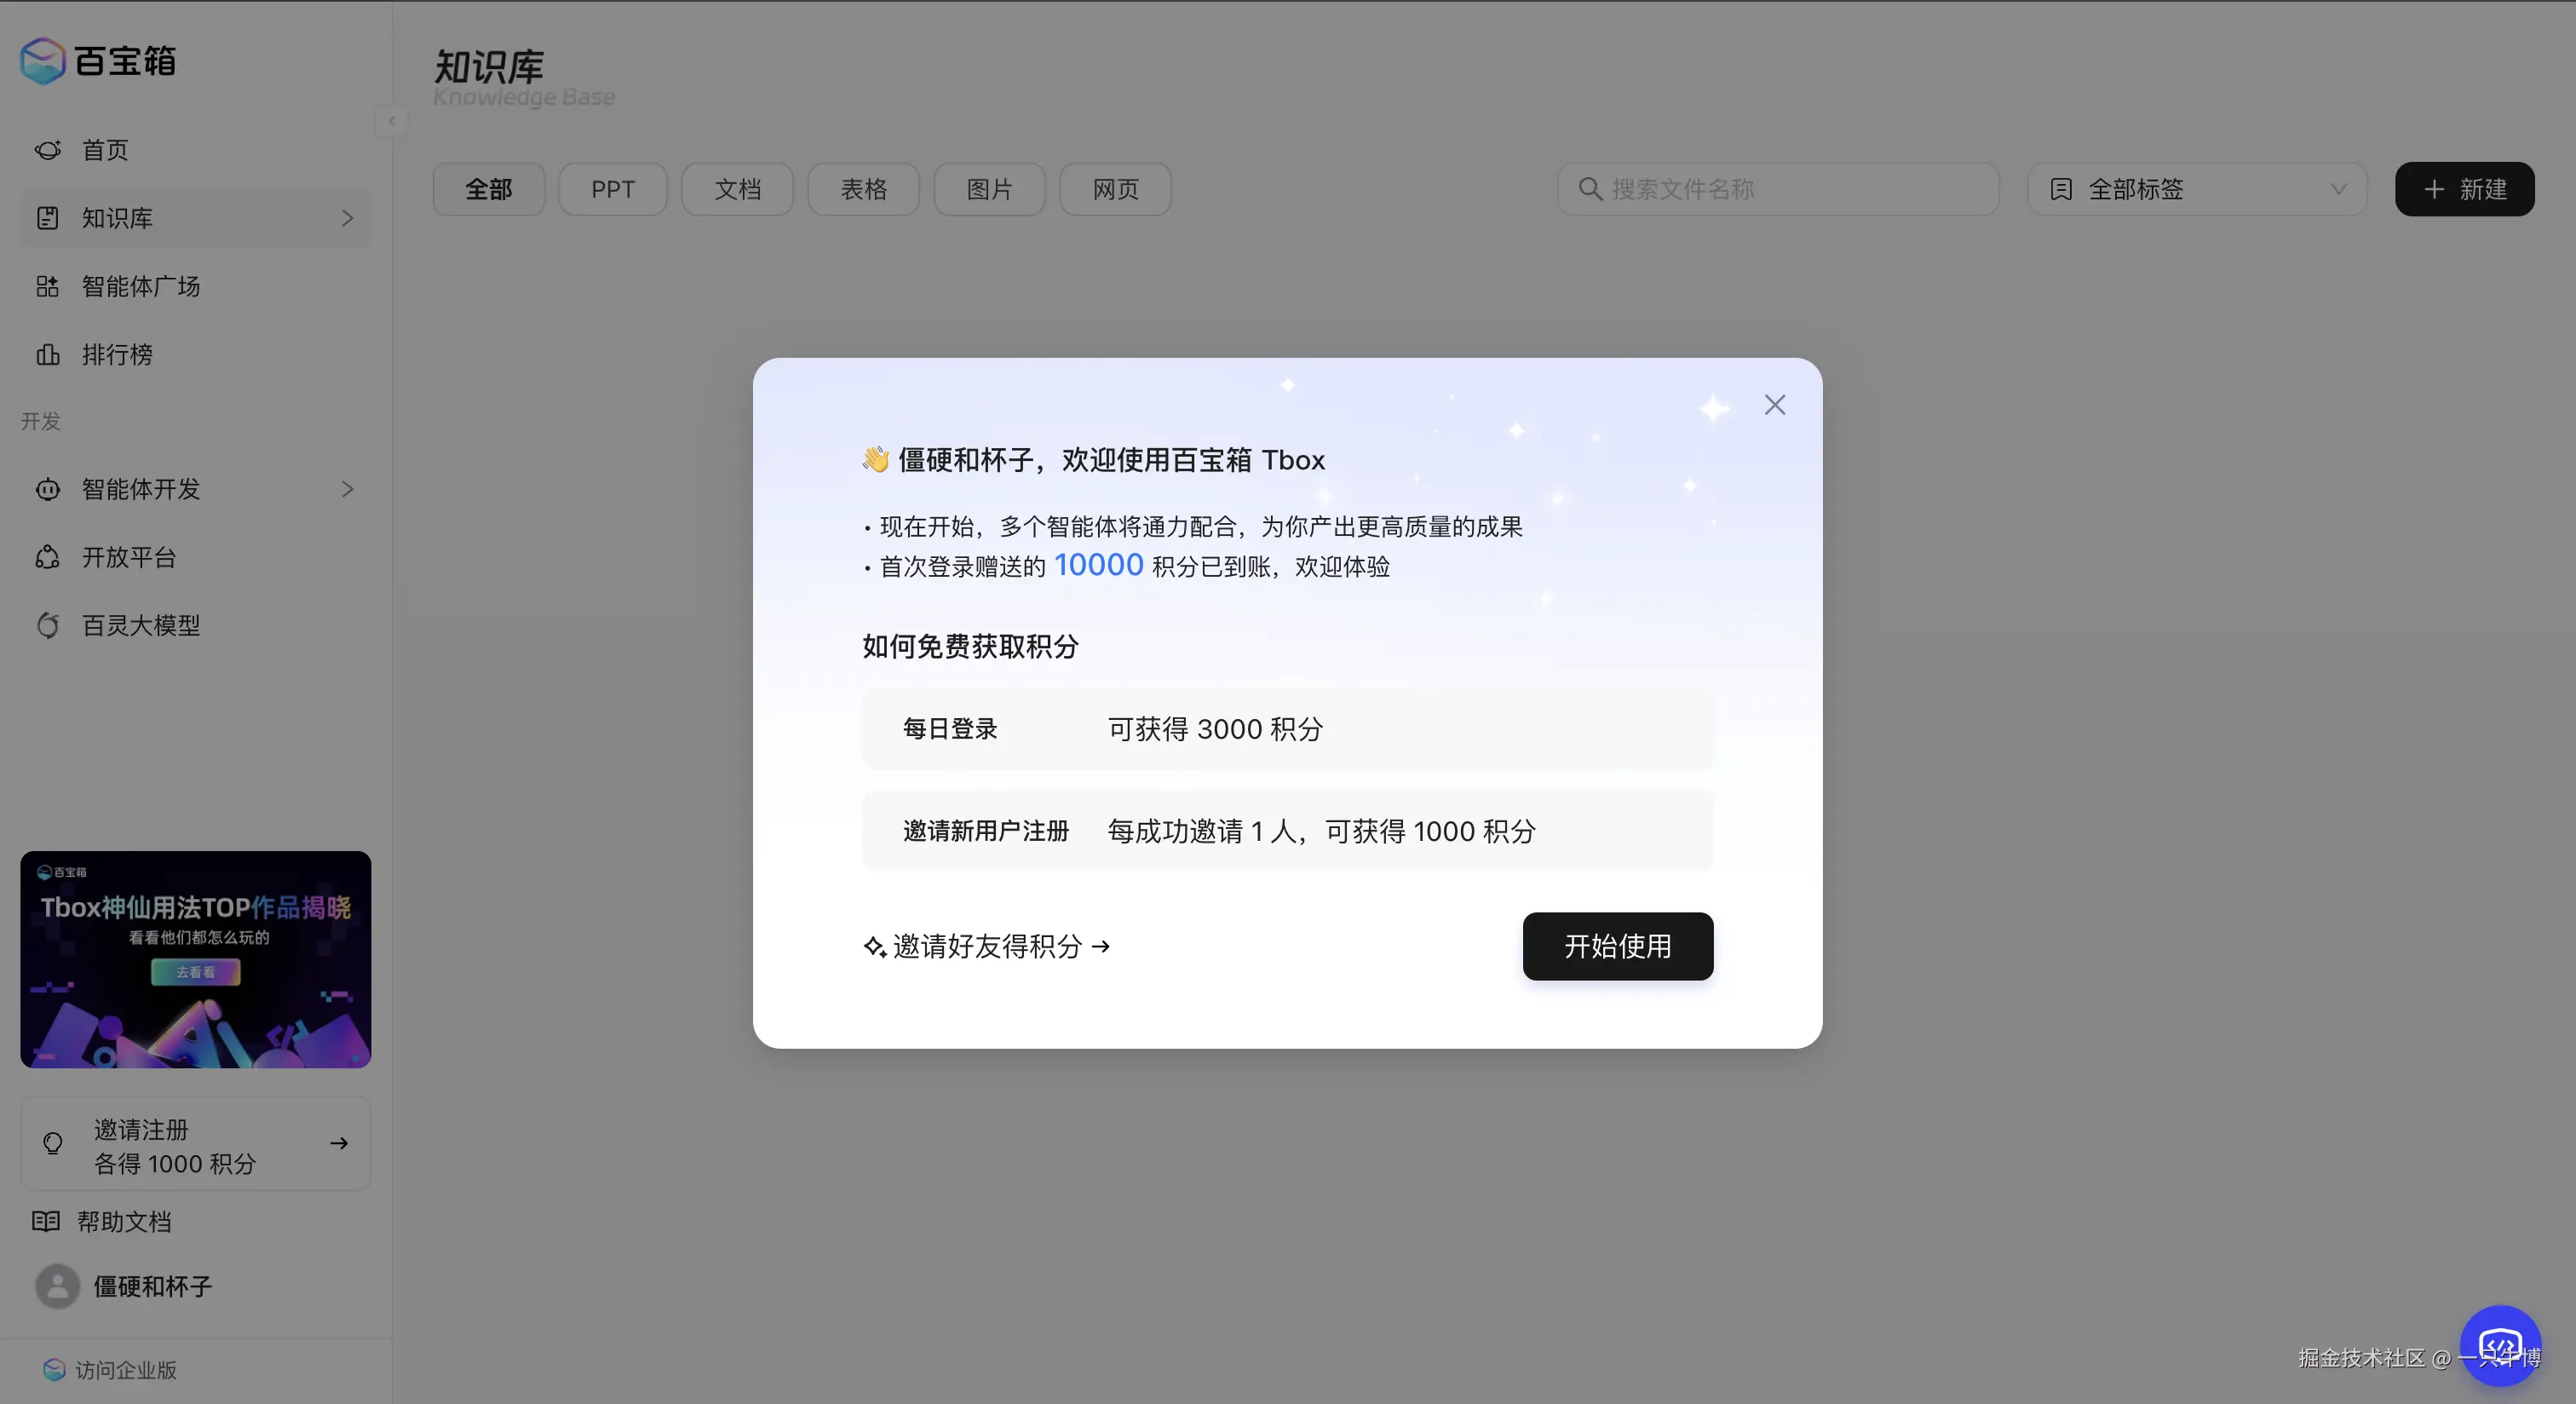The width and height of the screenshot is (2576, 1404).
Task: Click the 搜索文件名称 search field
Action: [x=1778, y=189]
